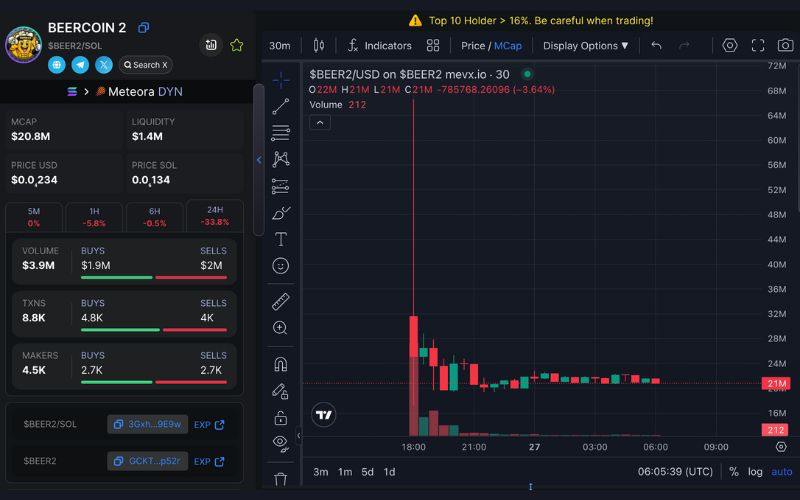800x500 pixels.
Task: Toggle stay in drawing mode
Action: click(281, 391)
